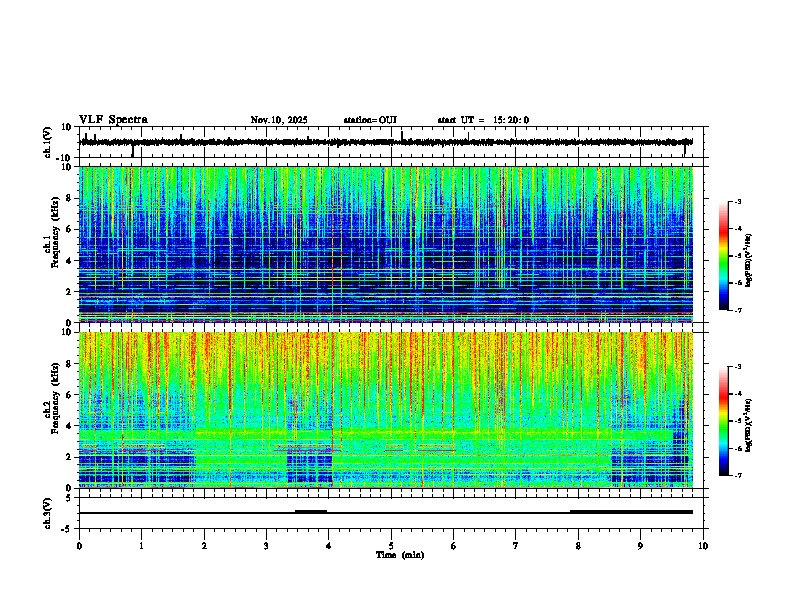
Task: Click the time axis tick label '5'
Action: 391,546
